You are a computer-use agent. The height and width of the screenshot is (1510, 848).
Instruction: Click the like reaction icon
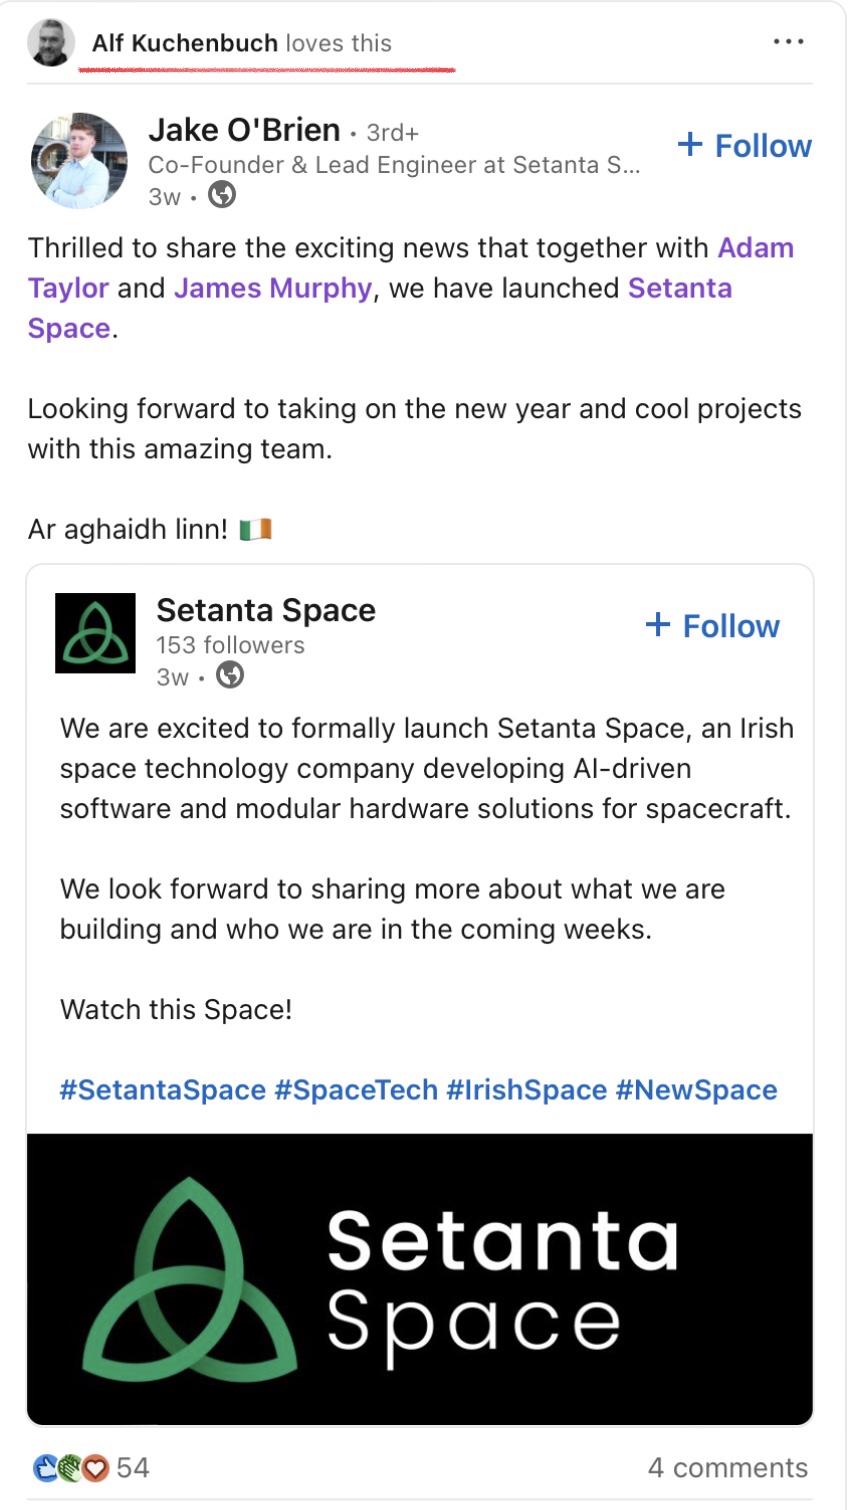click(x=46, y=1468)
